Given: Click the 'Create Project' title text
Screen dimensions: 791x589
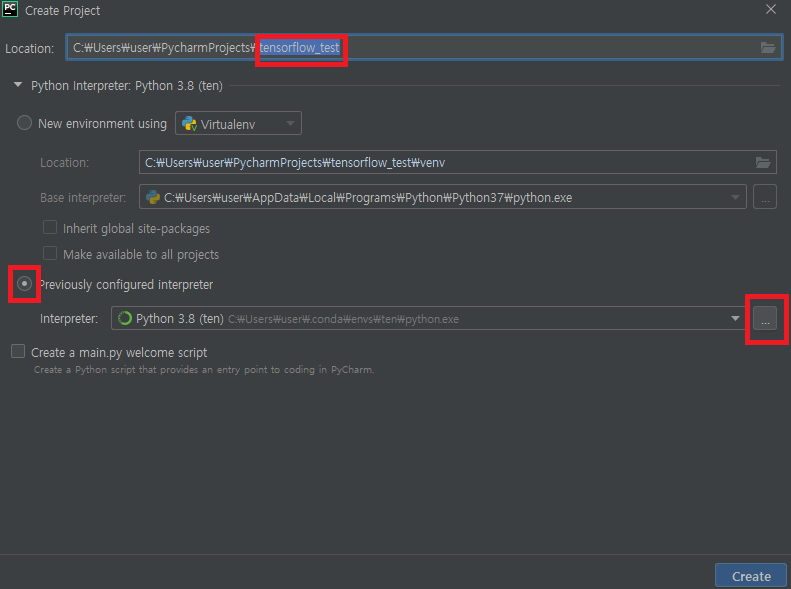Looking at the screenshot, I should (63, 11).
